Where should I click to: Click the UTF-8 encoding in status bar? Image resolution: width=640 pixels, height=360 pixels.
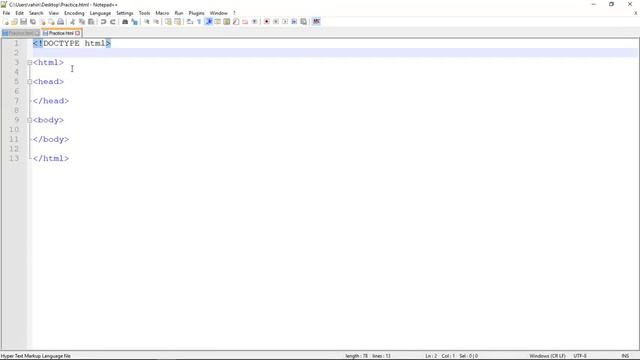click(x=580, y=356)
